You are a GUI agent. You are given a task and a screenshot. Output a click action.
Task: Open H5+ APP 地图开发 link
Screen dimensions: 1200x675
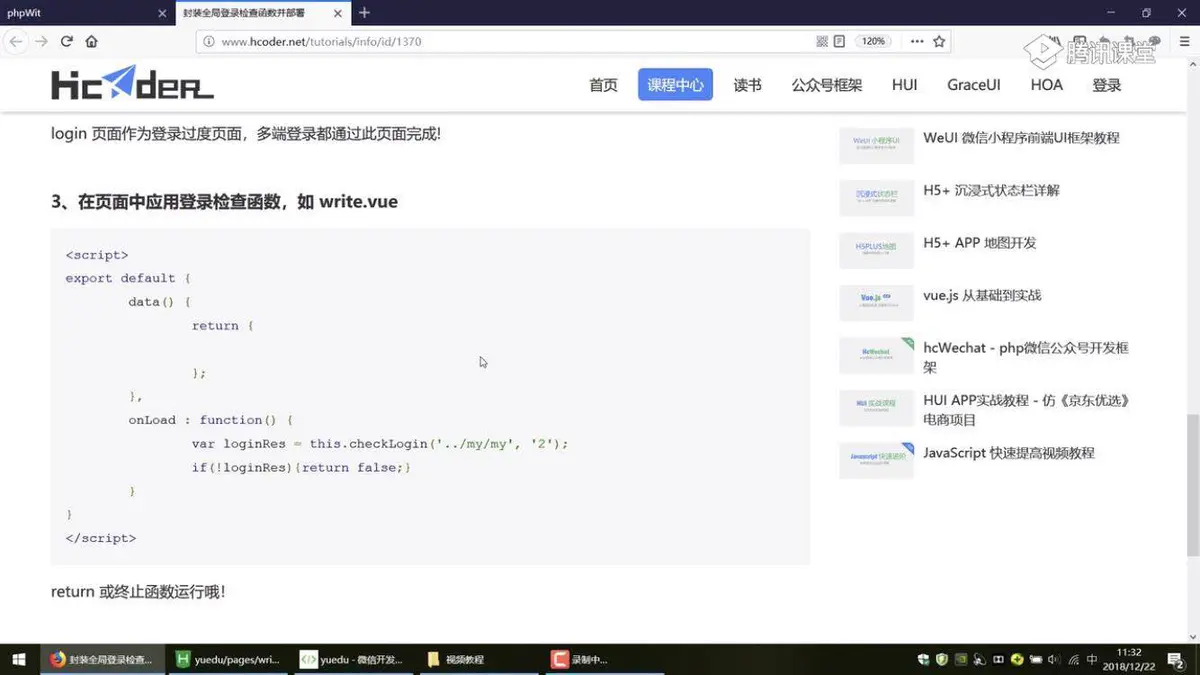tap(979, 243)
